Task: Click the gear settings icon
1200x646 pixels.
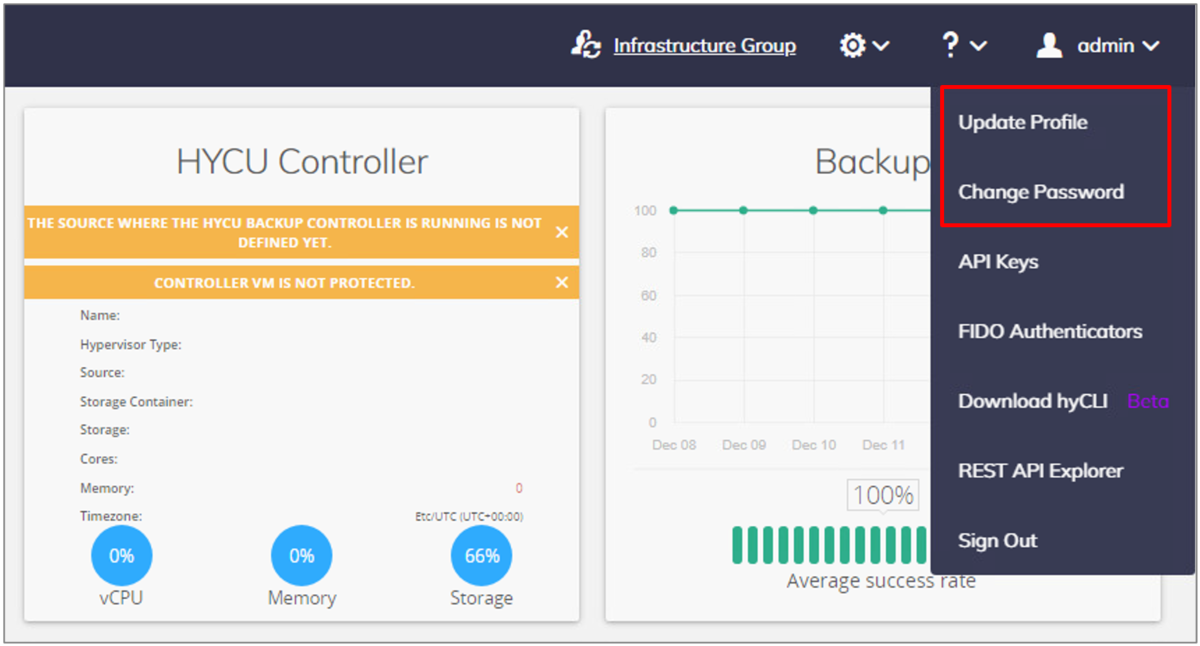Action: click(x=852, y=45)
